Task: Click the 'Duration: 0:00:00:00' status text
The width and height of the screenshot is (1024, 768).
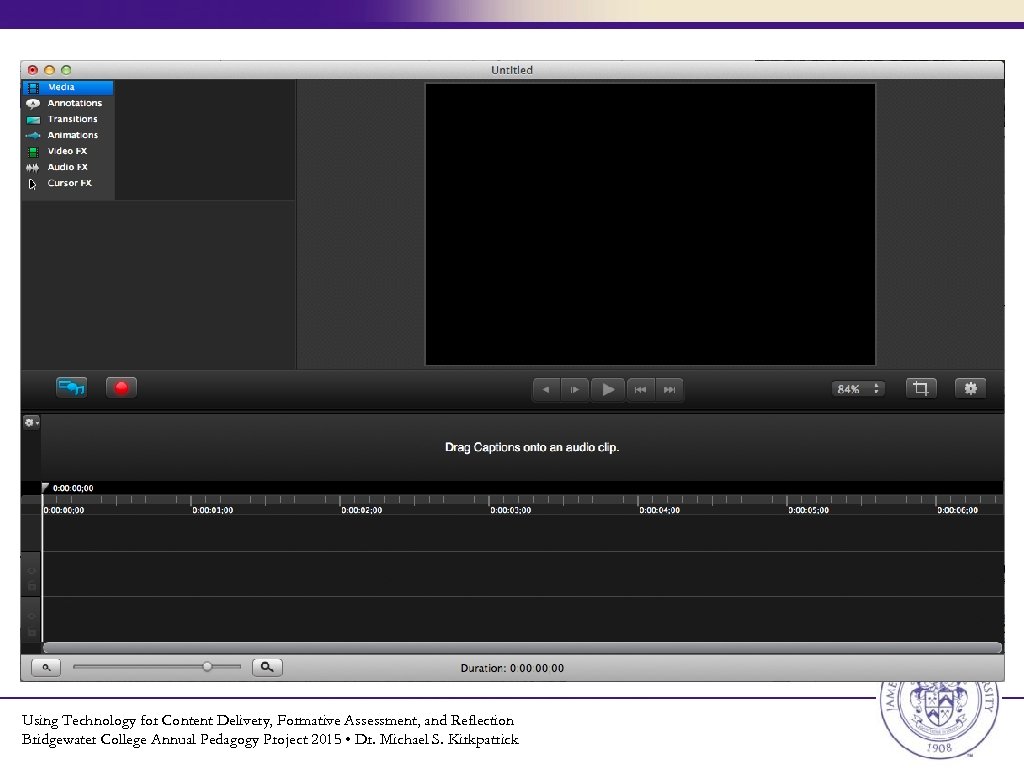Action: tap(512, 668)
